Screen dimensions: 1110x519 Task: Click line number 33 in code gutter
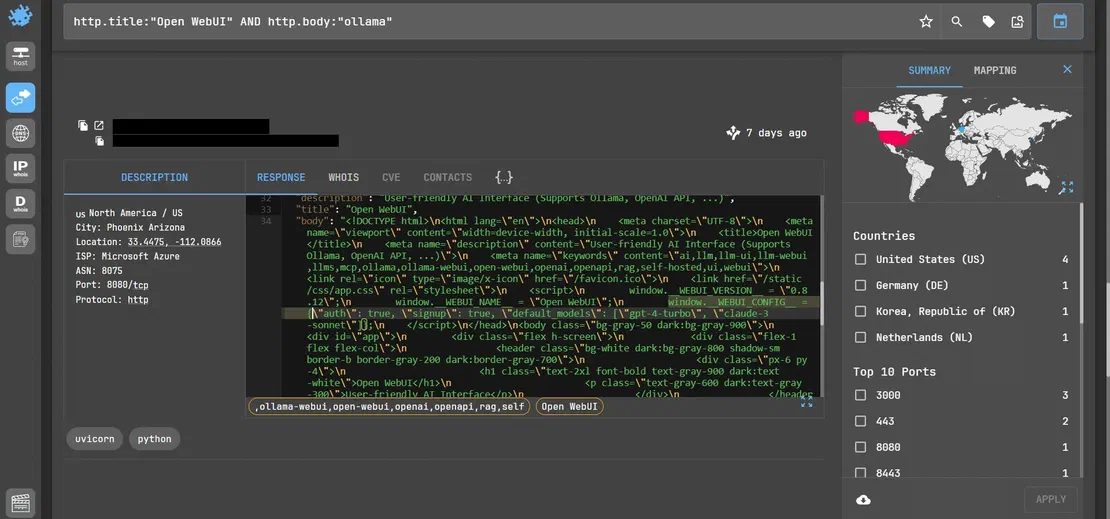click(266, 210)
